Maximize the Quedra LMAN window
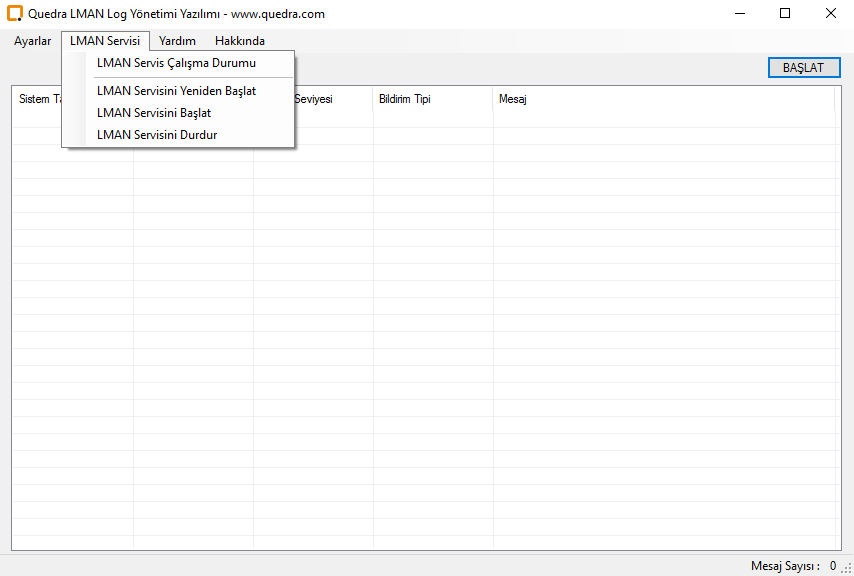854x576 pixels. (785, 14)
